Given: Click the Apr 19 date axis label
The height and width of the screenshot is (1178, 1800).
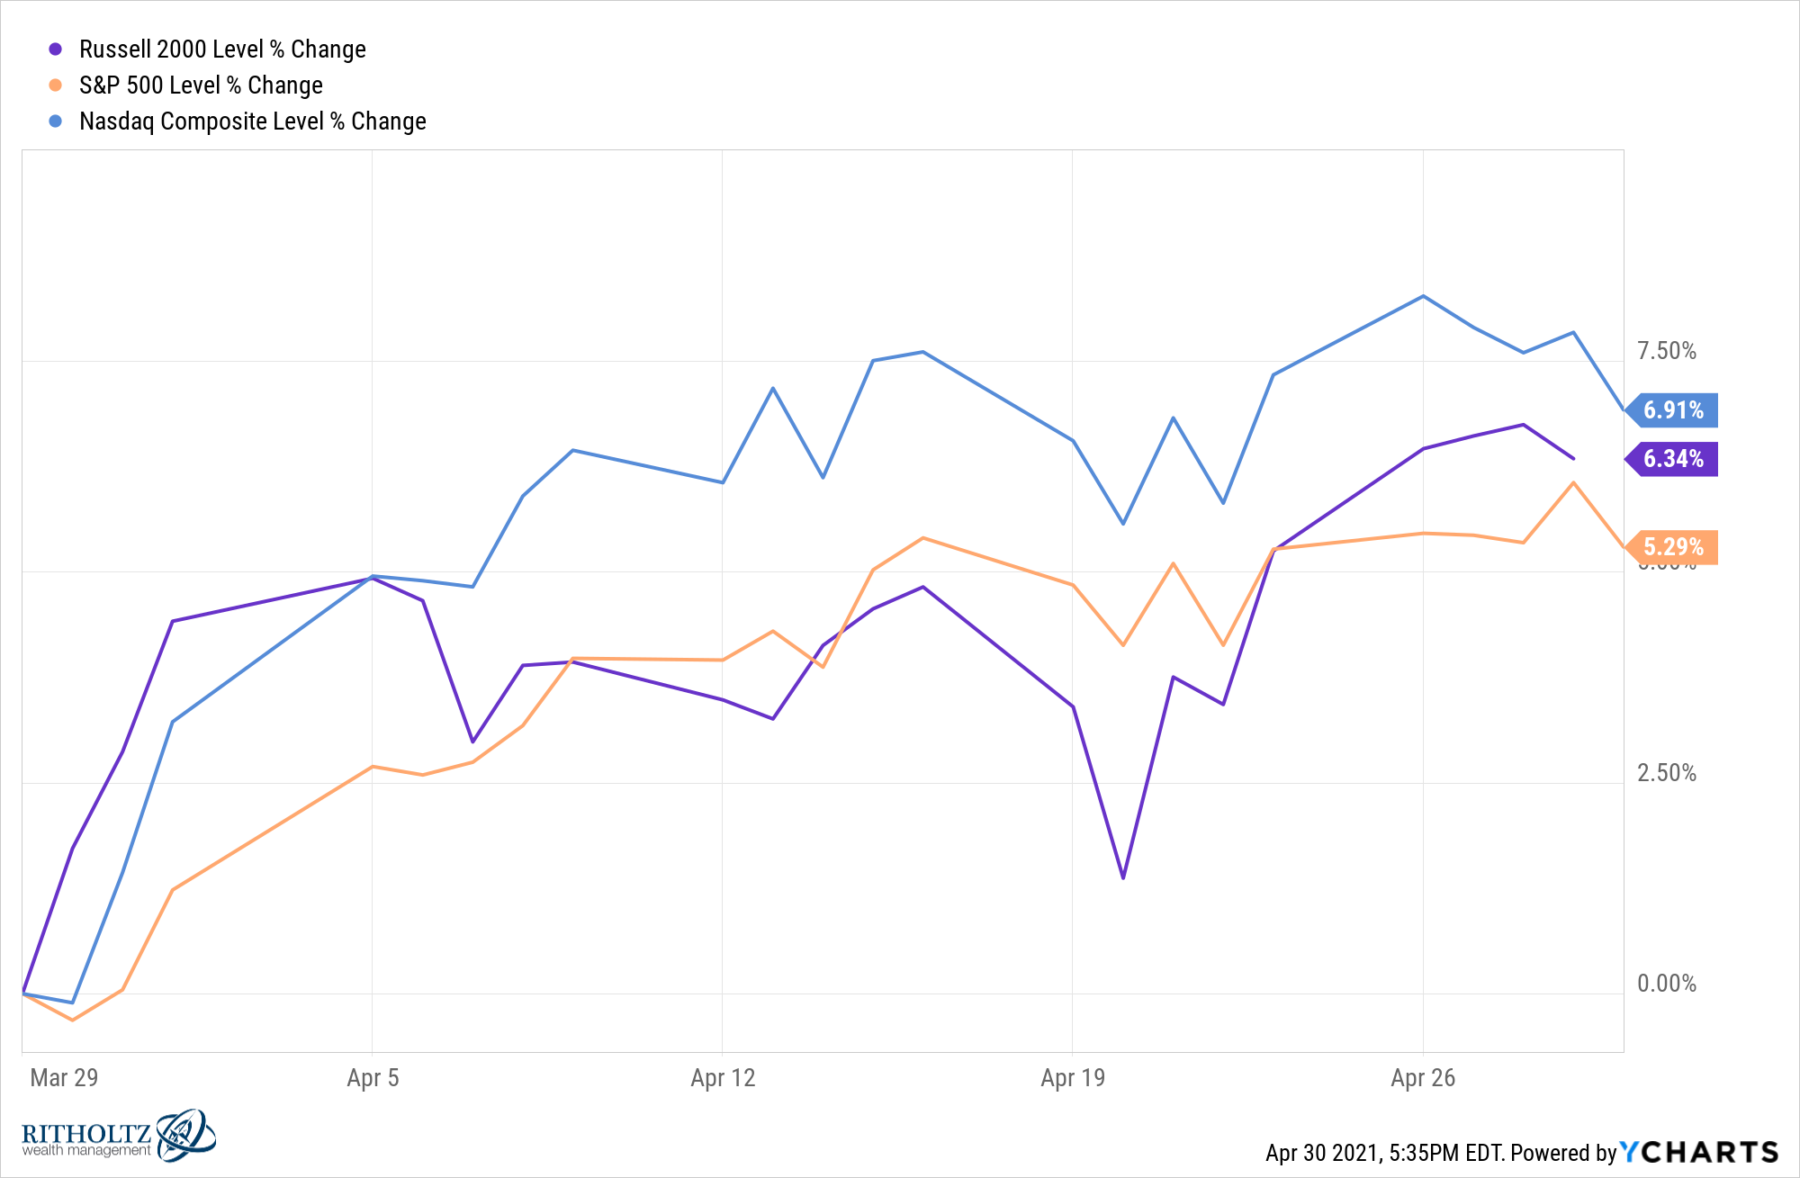Looking at the screenshot, I should 1072,1077.
